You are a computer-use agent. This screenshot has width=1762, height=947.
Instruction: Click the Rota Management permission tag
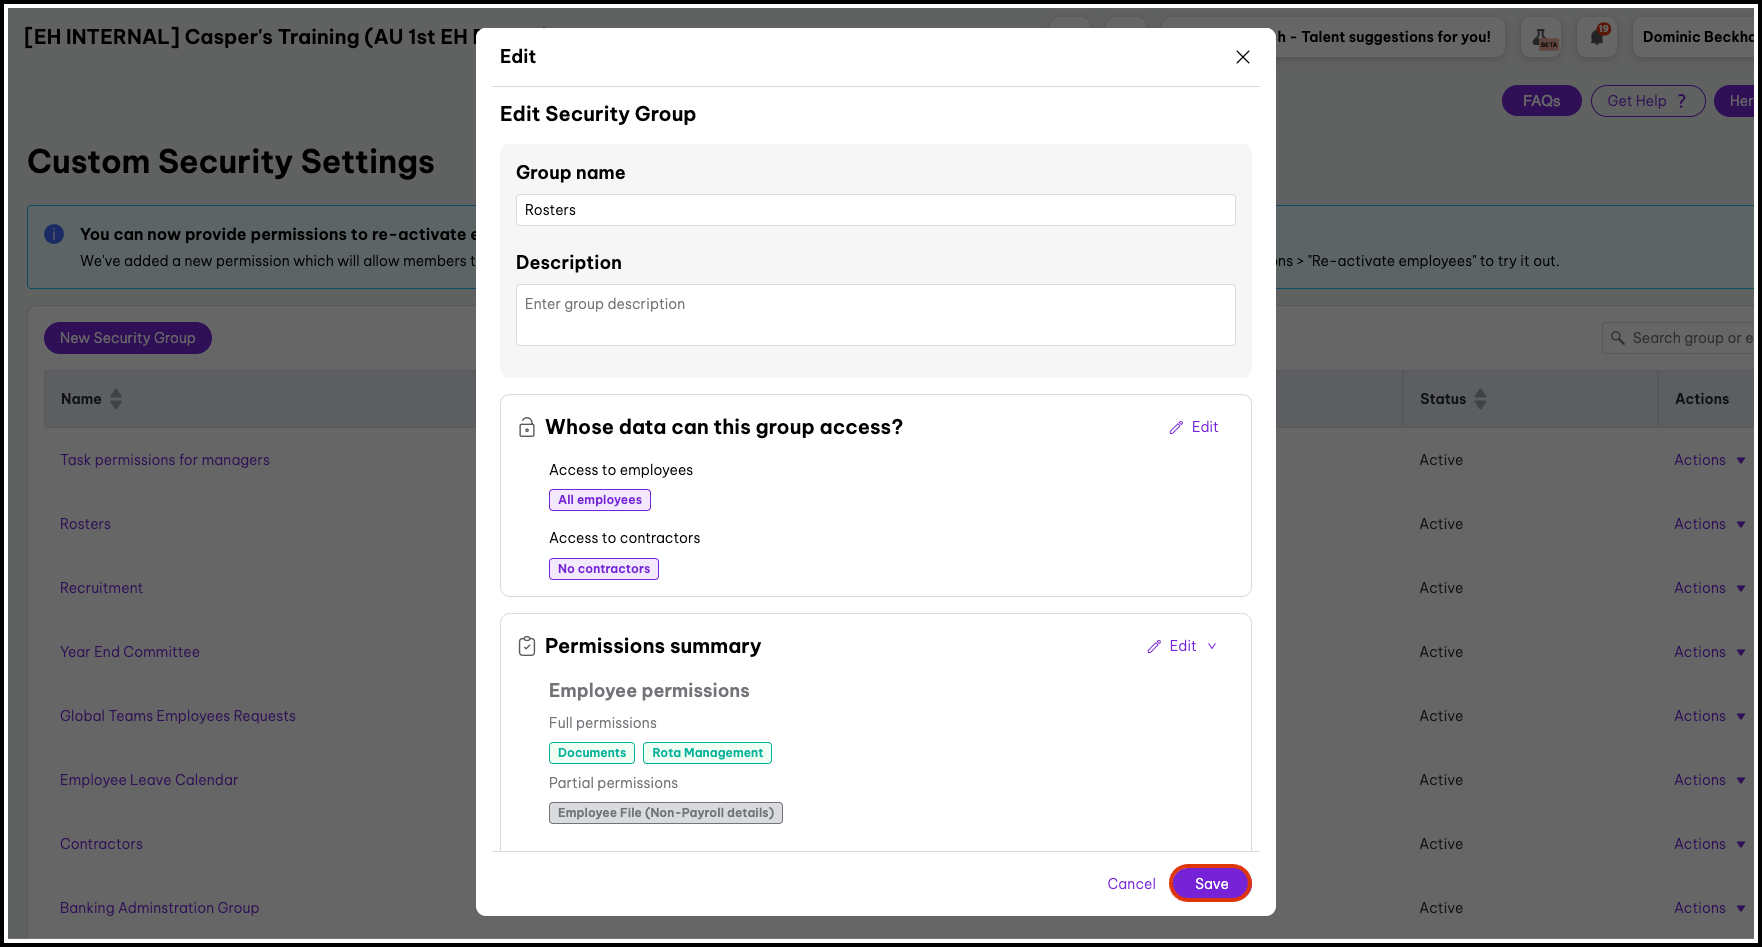pos(707,753)
